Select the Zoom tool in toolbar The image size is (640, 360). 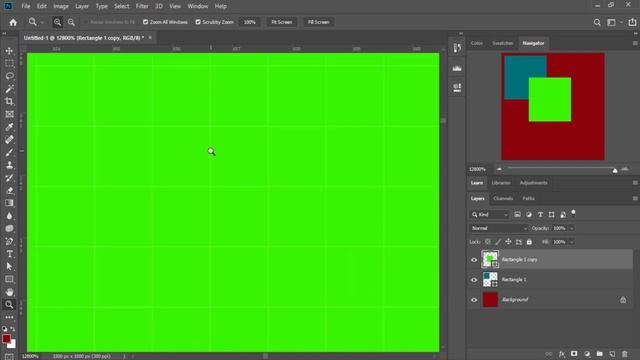pyautogui.click(x=9, y=304)
